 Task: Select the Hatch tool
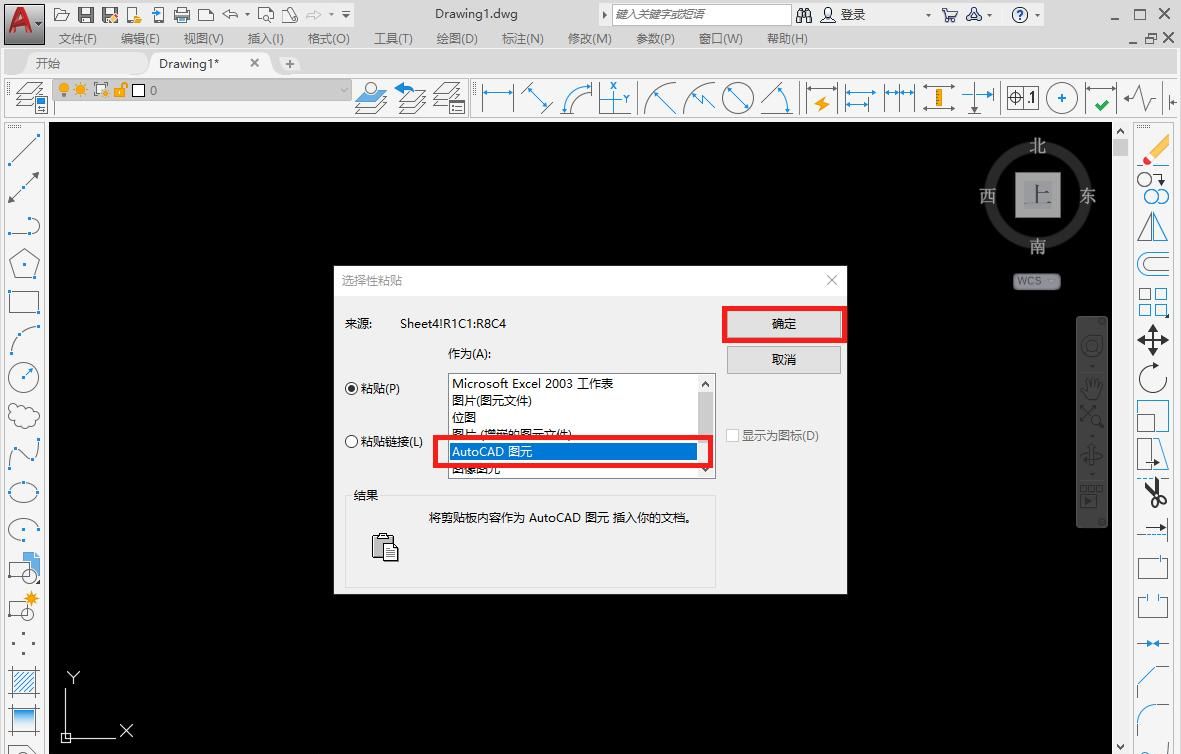pos(23,682)
